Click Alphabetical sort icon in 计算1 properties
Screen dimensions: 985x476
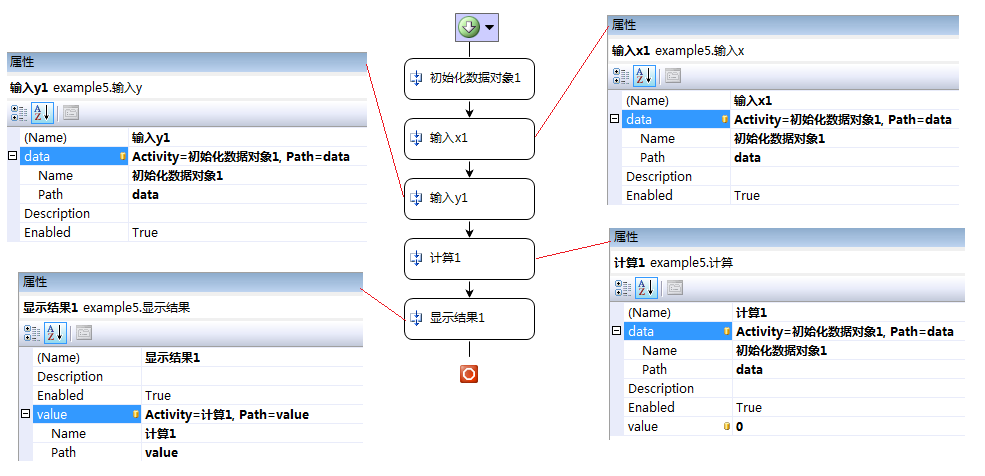tap(646, 288)
